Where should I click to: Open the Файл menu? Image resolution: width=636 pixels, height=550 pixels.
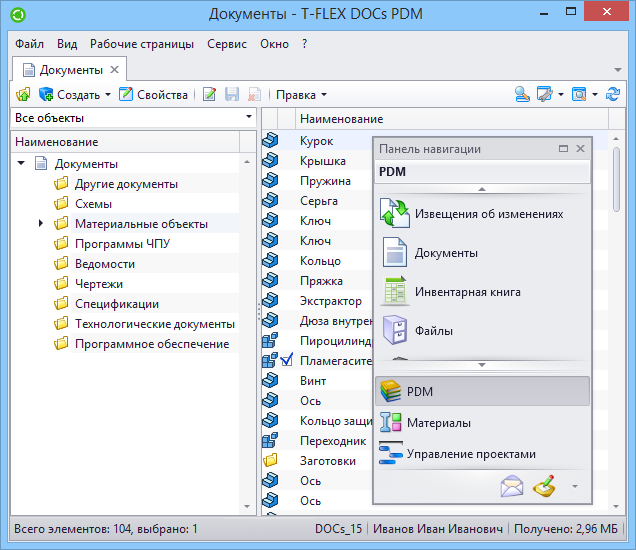tap(29, 44)
